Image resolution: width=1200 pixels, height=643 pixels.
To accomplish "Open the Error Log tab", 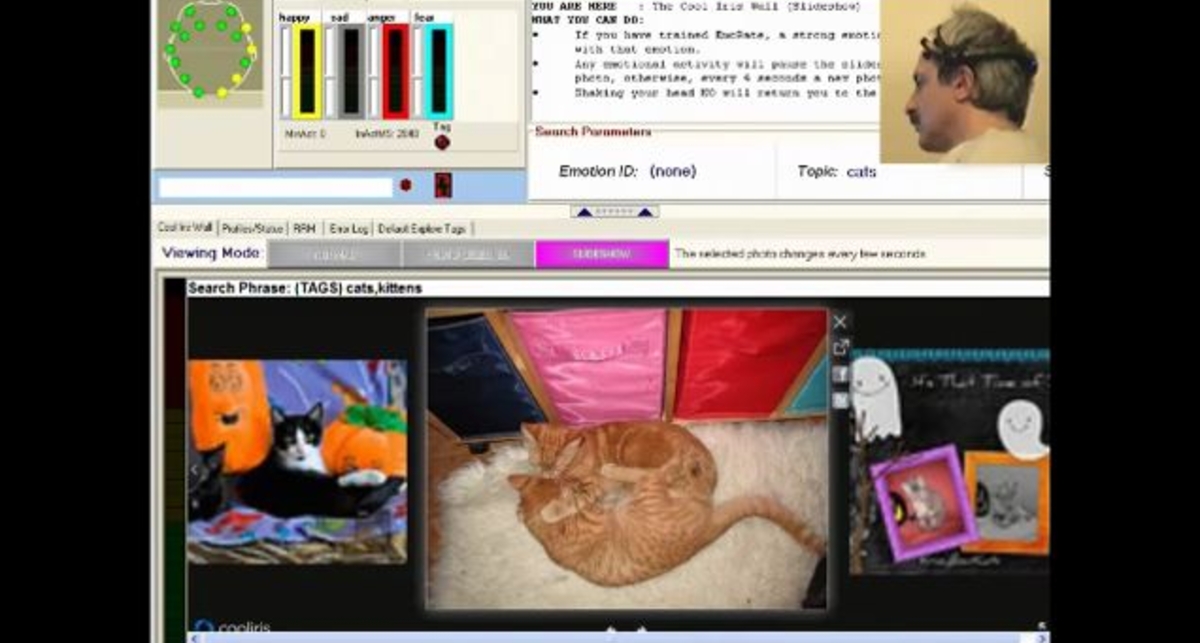I will click(348, 229).
